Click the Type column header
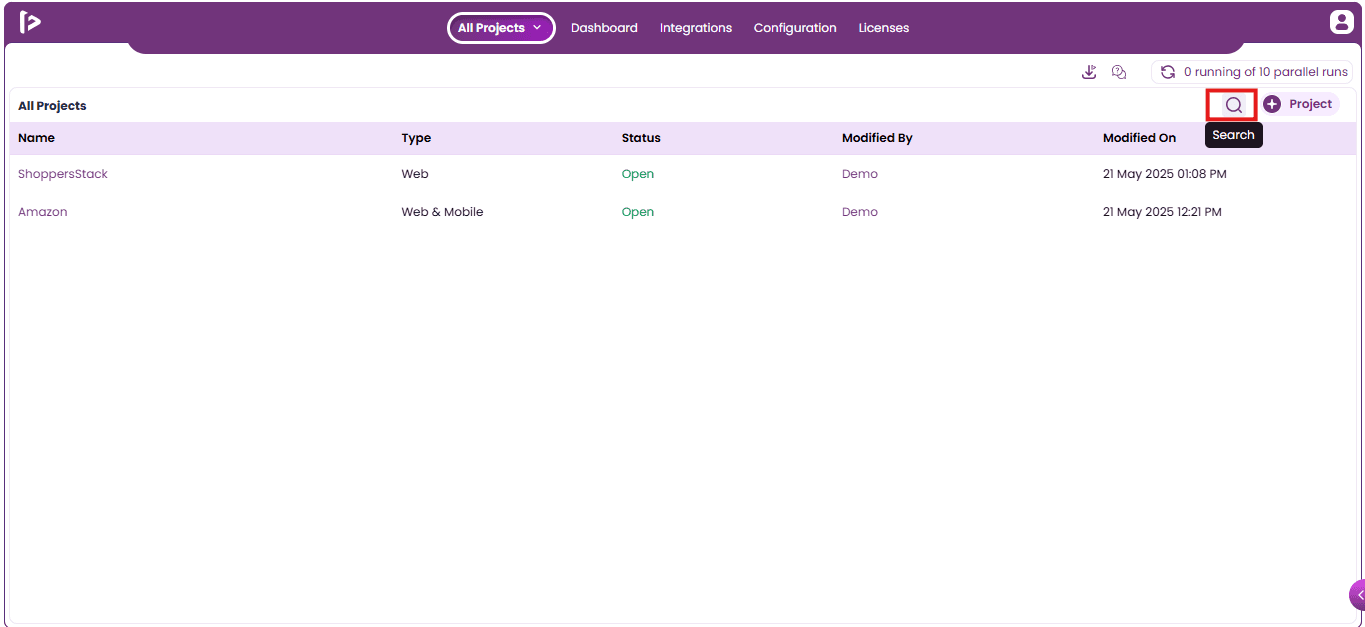 coord(416,138)
